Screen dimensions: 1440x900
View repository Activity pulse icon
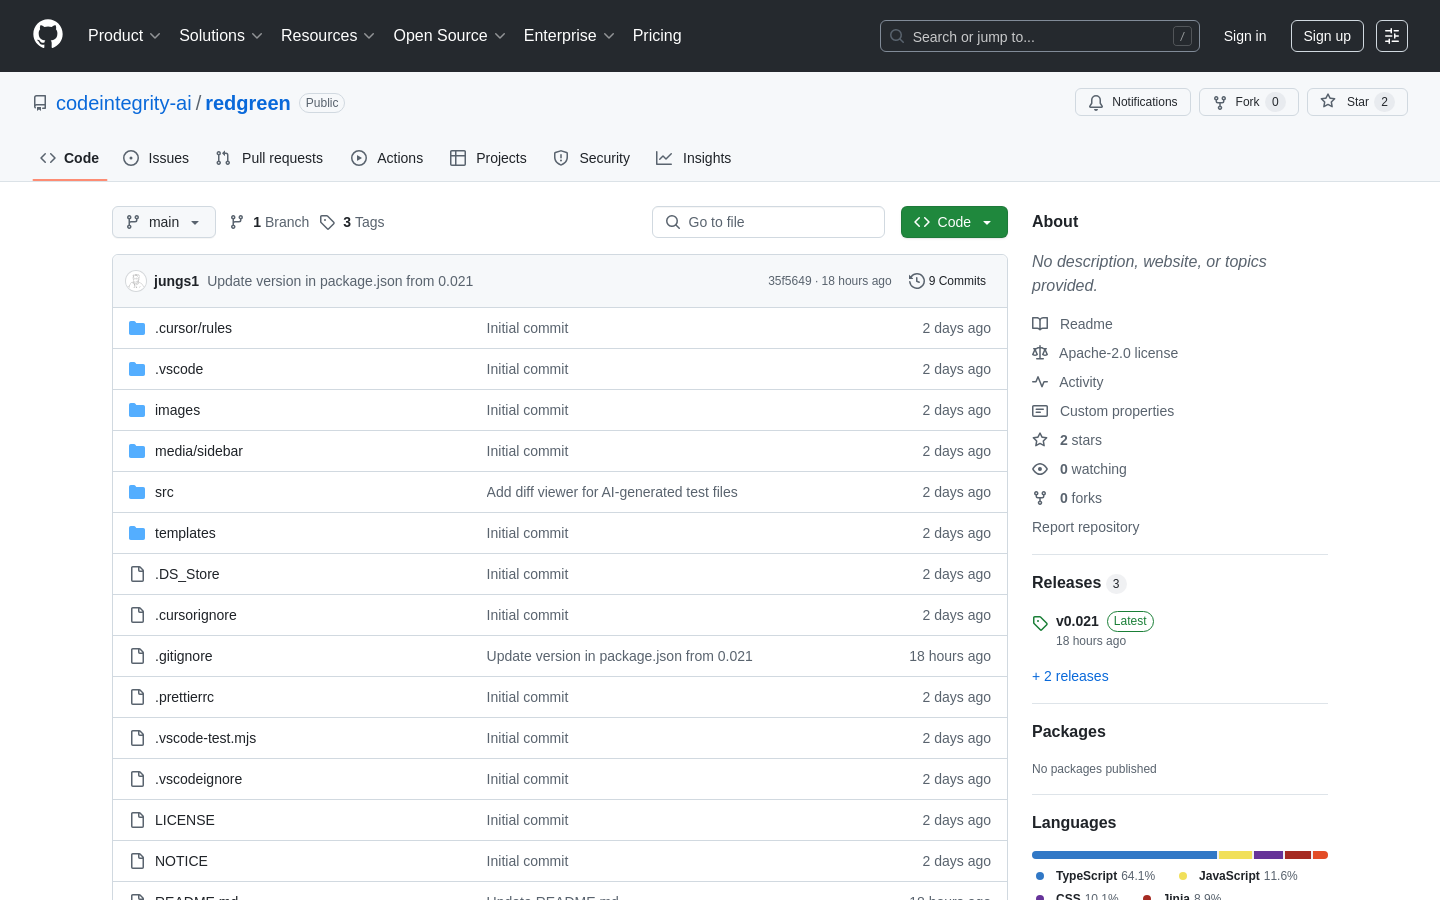(x=1040, y=382)
